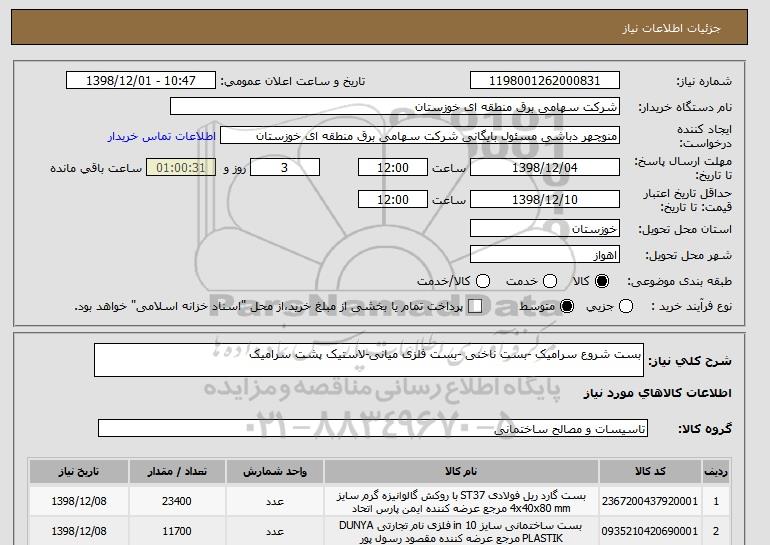770x545 pixels.
Task: Click the response deadline date 1398/12/04
Action: tap(545, 168)
